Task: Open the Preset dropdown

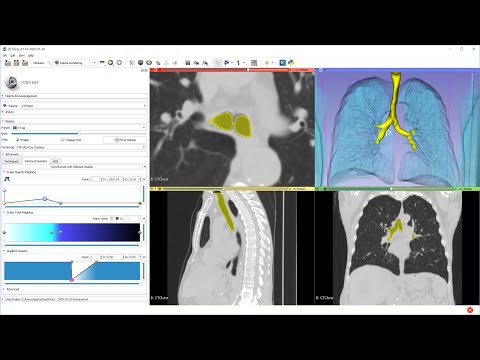Action: (79, 128)
